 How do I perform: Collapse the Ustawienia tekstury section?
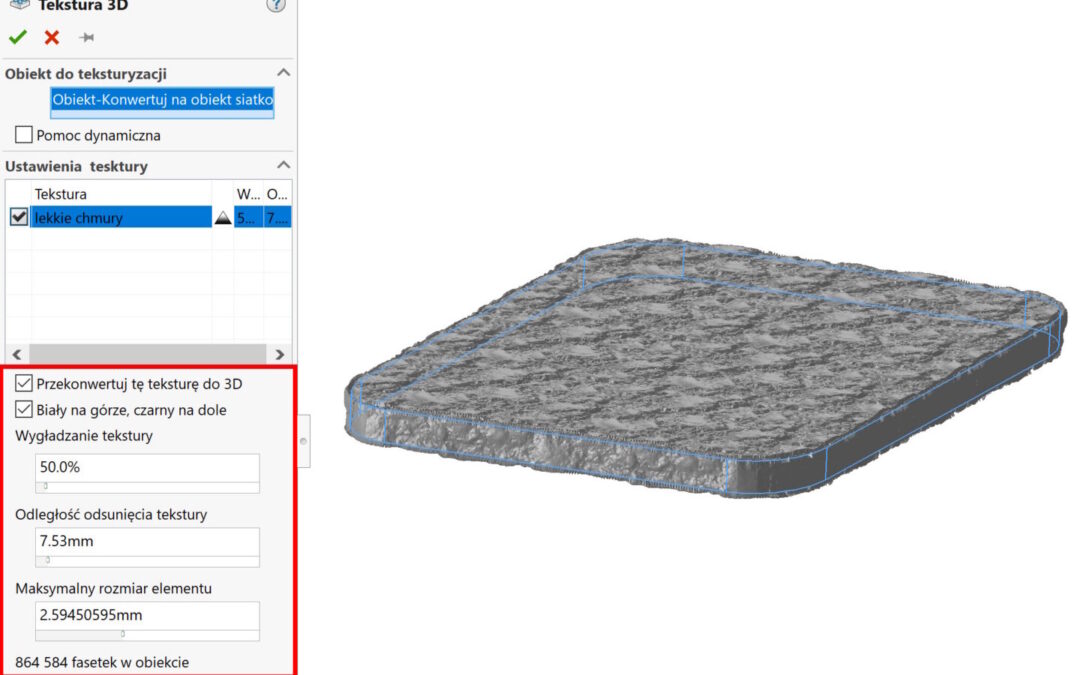(283, 165)
